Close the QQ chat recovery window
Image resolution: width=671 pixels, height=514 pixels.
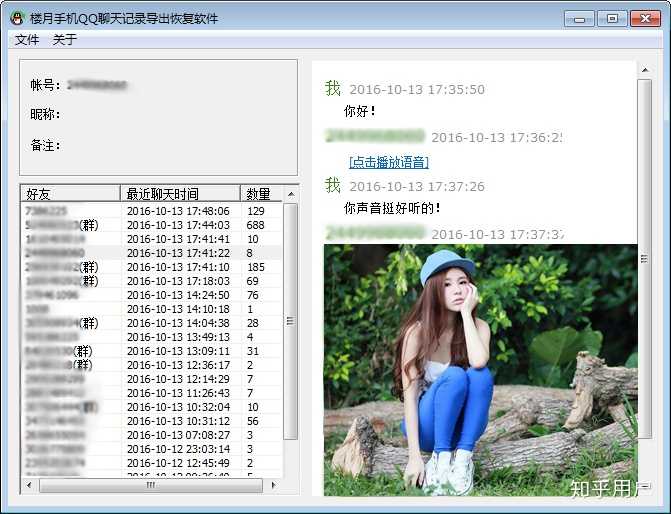coord(645,19)
